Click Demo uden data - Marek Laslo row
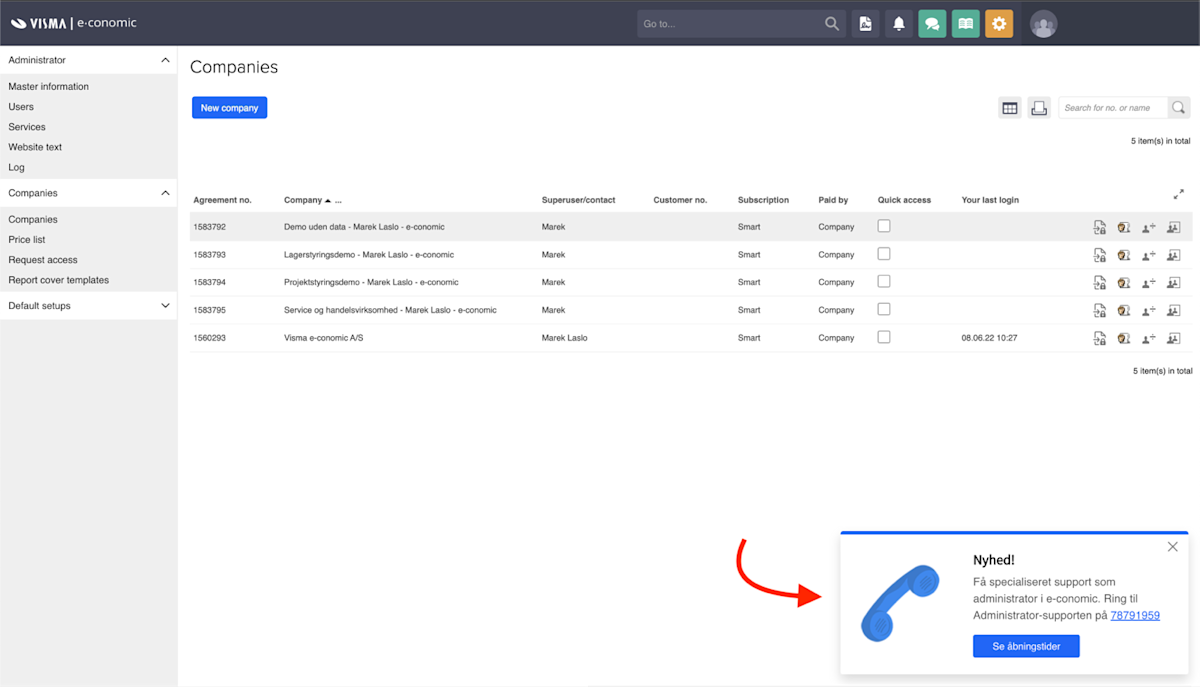This screenshot has height=687, width=1200. coord(690,227)
